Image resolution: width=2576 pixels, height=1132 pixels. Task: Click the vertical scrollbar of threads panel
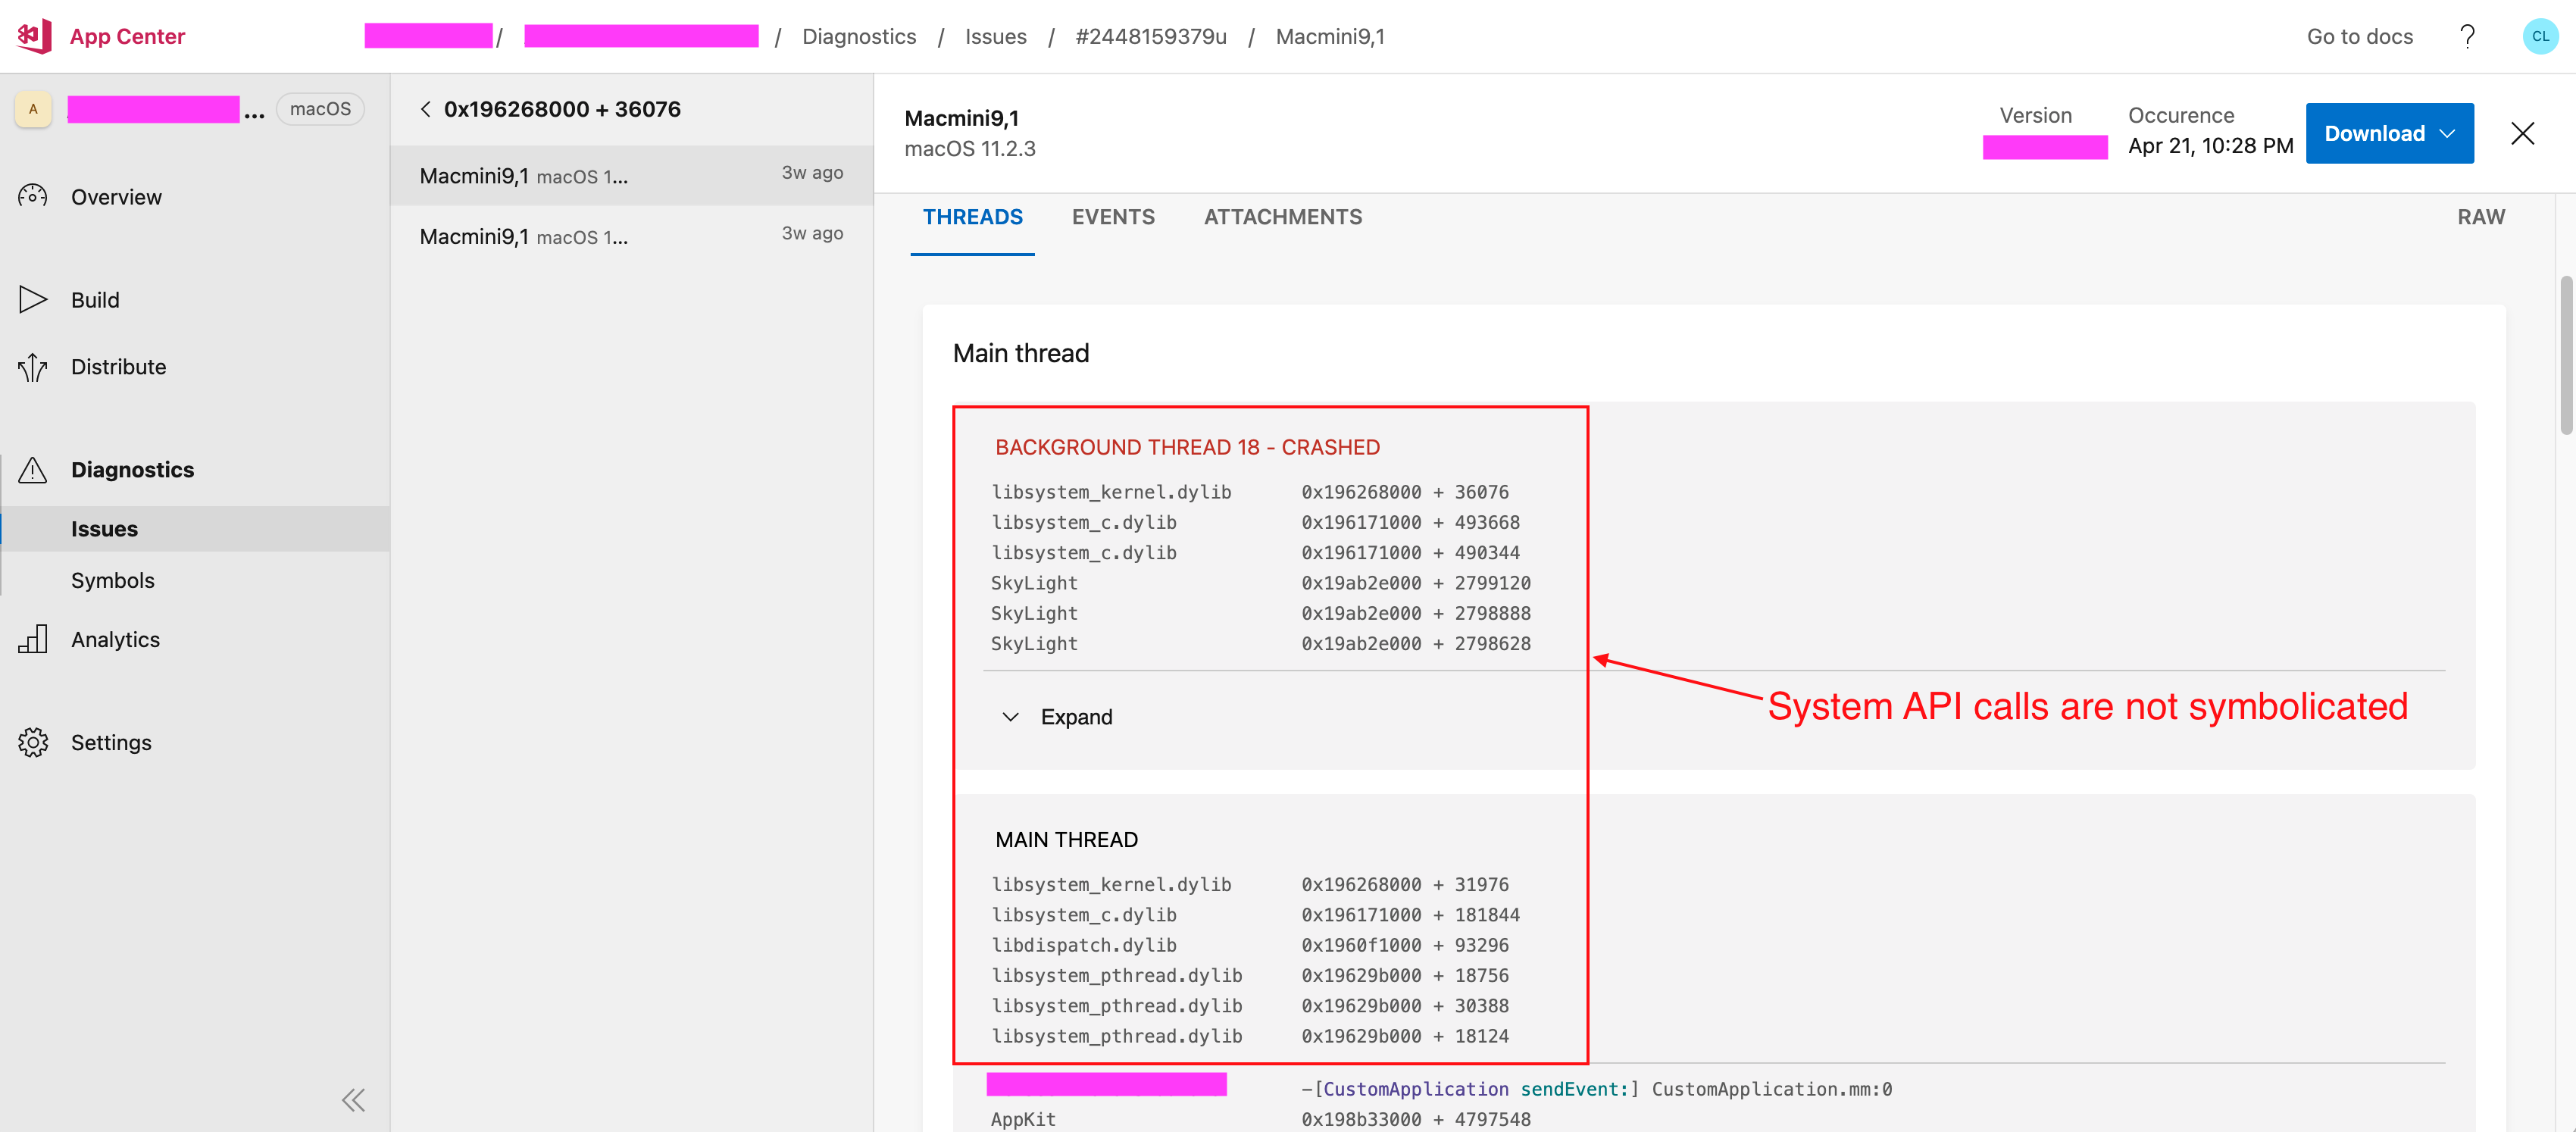(2565, 354)
